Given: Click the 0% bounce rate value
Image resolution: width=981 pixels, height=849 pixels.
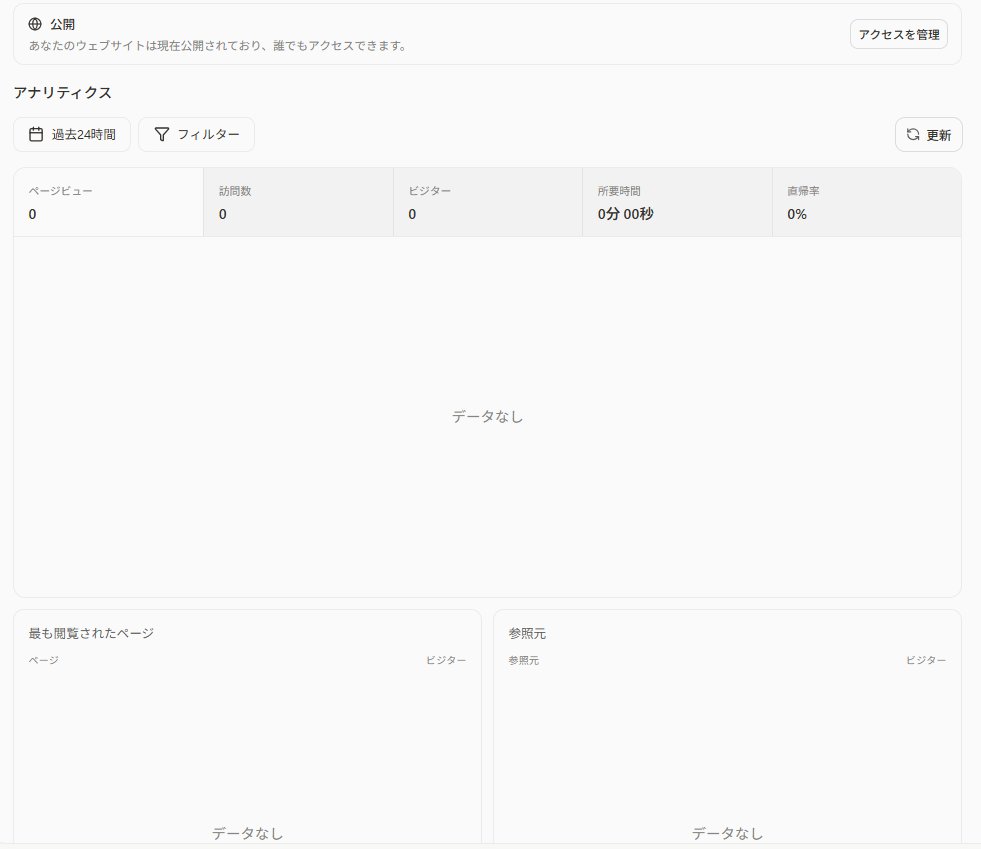Looking at the screenshot, I should click(796, 214).
